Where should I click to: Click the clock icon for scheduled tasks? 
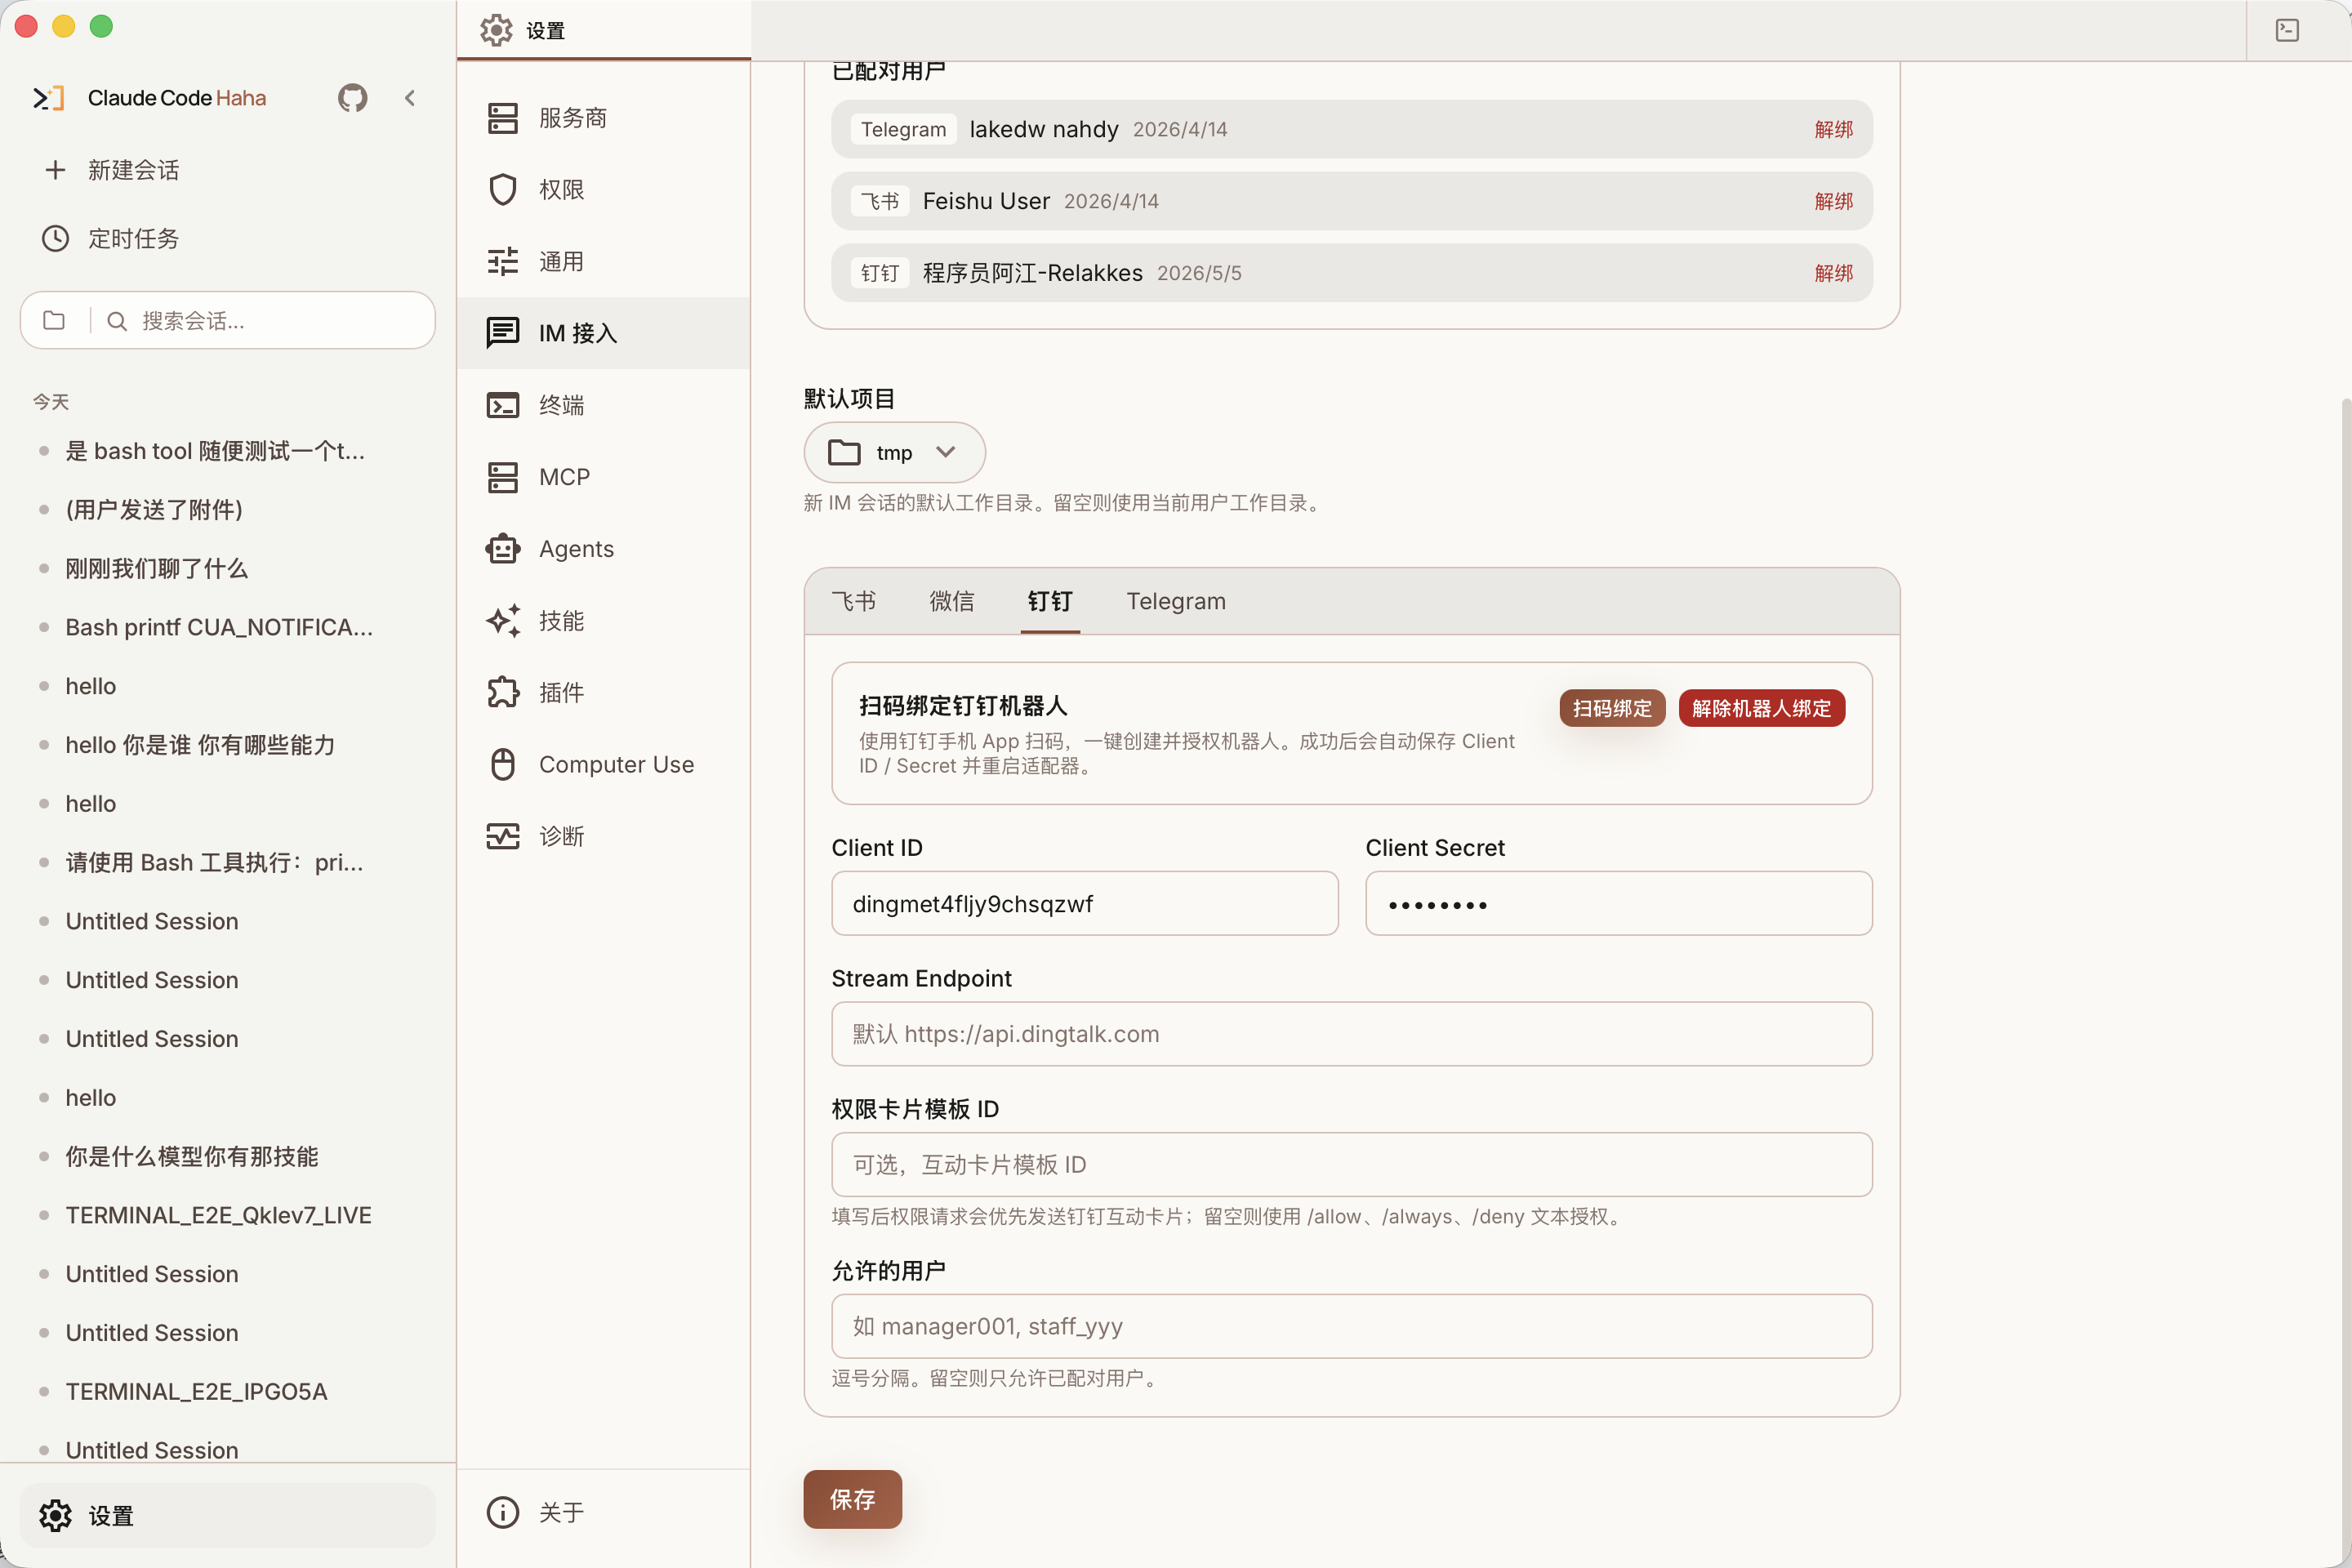55,238
